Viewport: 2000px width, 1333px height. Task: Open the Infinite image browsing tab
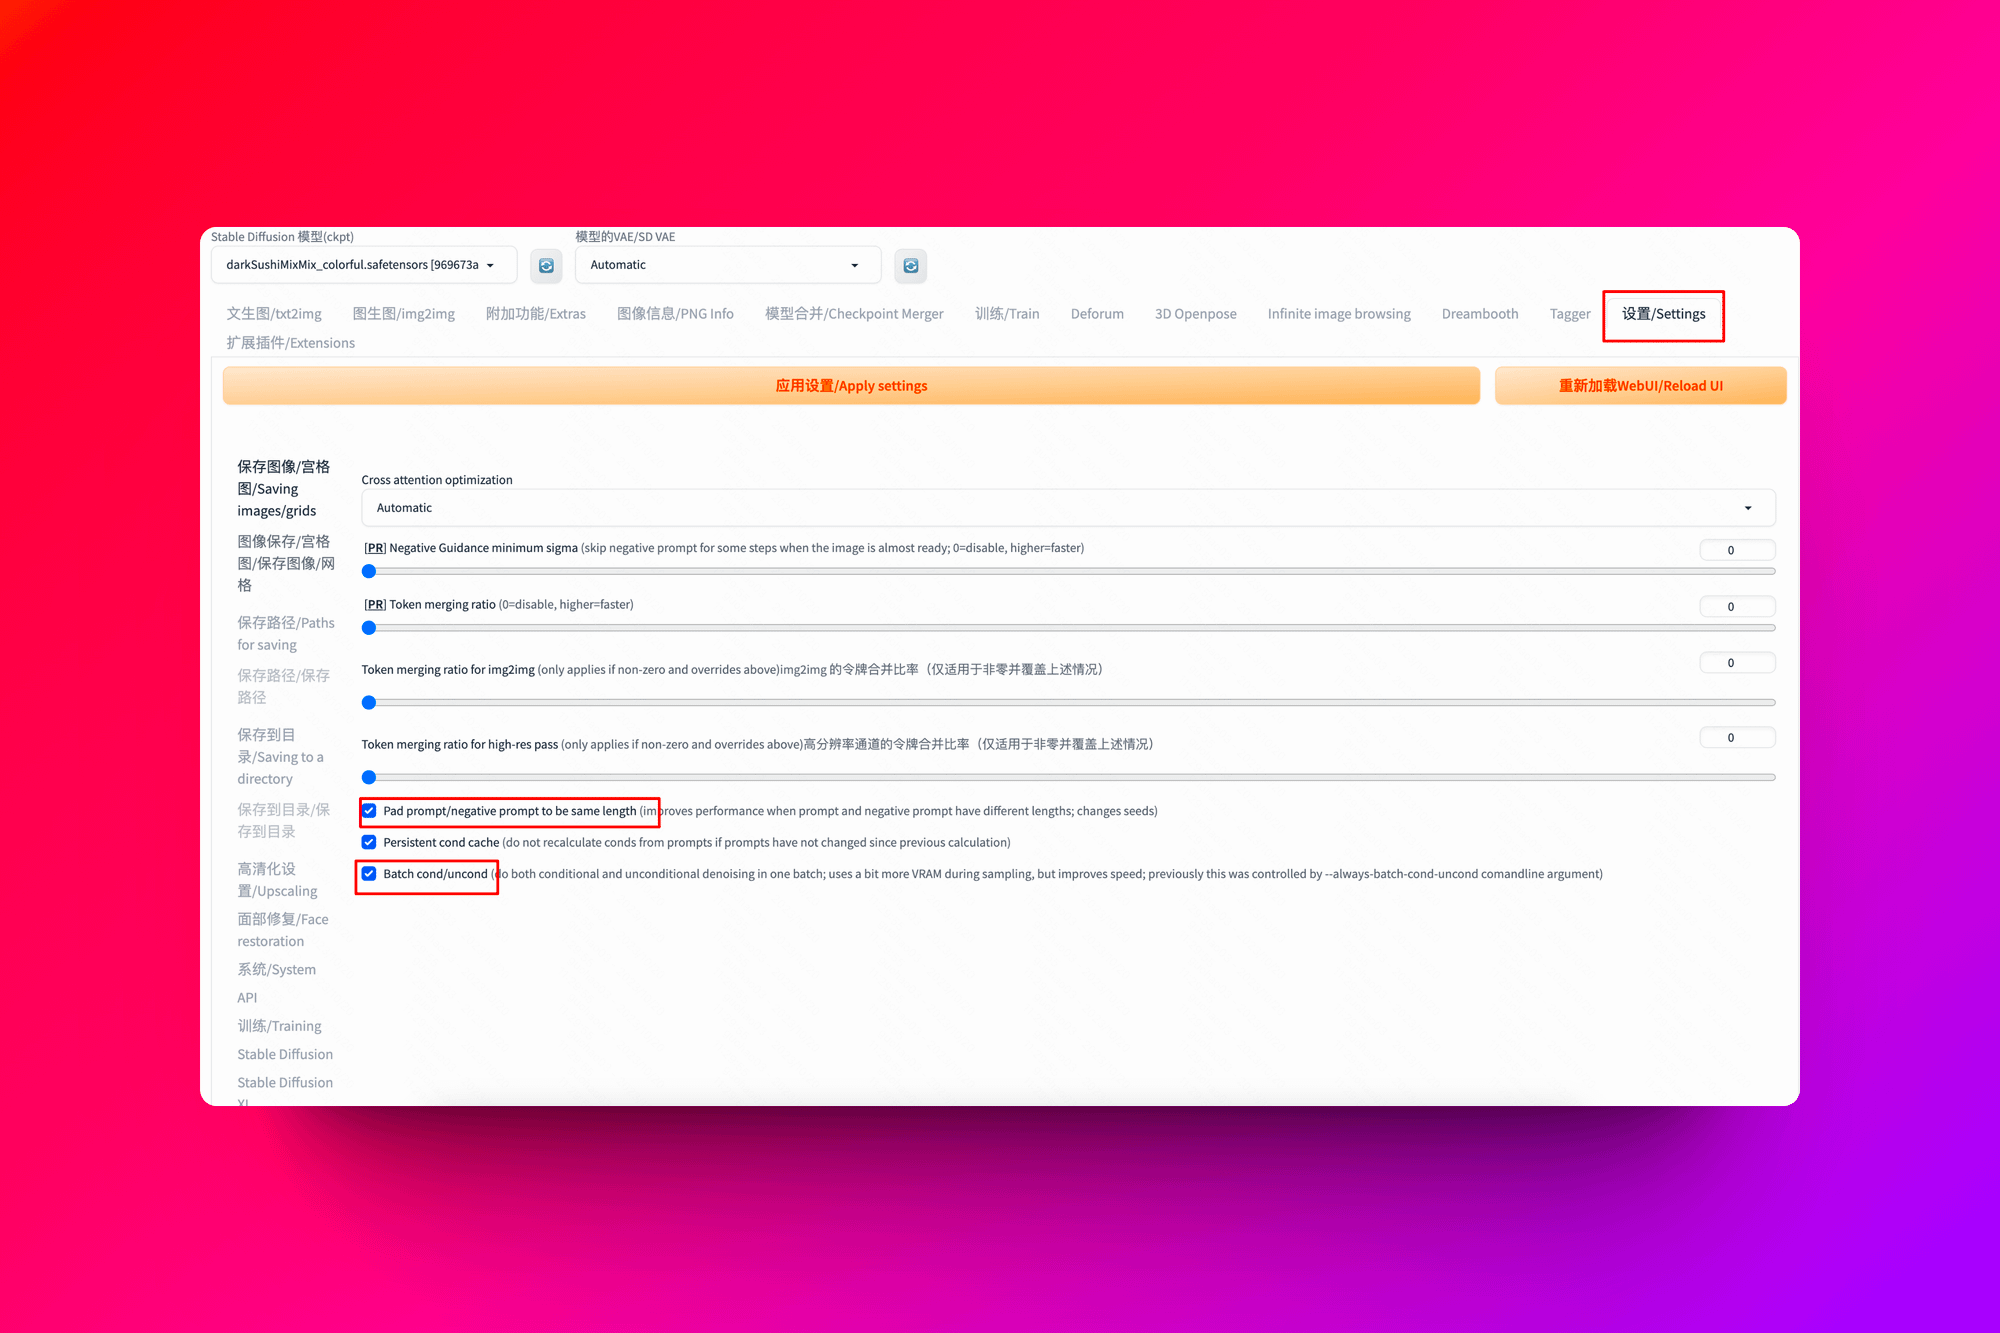[x=1338, y=314]
